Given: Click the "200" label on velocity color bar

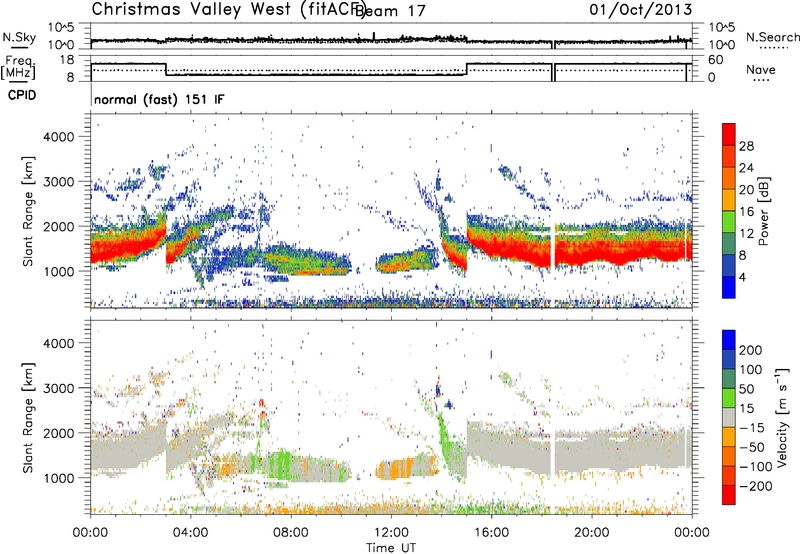Looking at the screenshot, I should pyautogui.click(x=751, y=350).
